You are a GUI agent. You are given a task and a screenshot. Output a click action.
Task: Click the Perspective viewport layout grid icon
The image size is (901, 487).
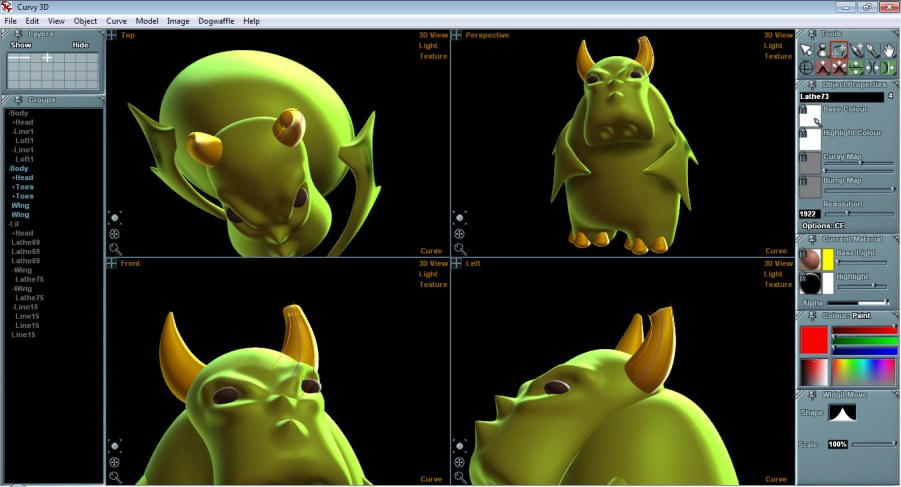click(x=456, y=35)
